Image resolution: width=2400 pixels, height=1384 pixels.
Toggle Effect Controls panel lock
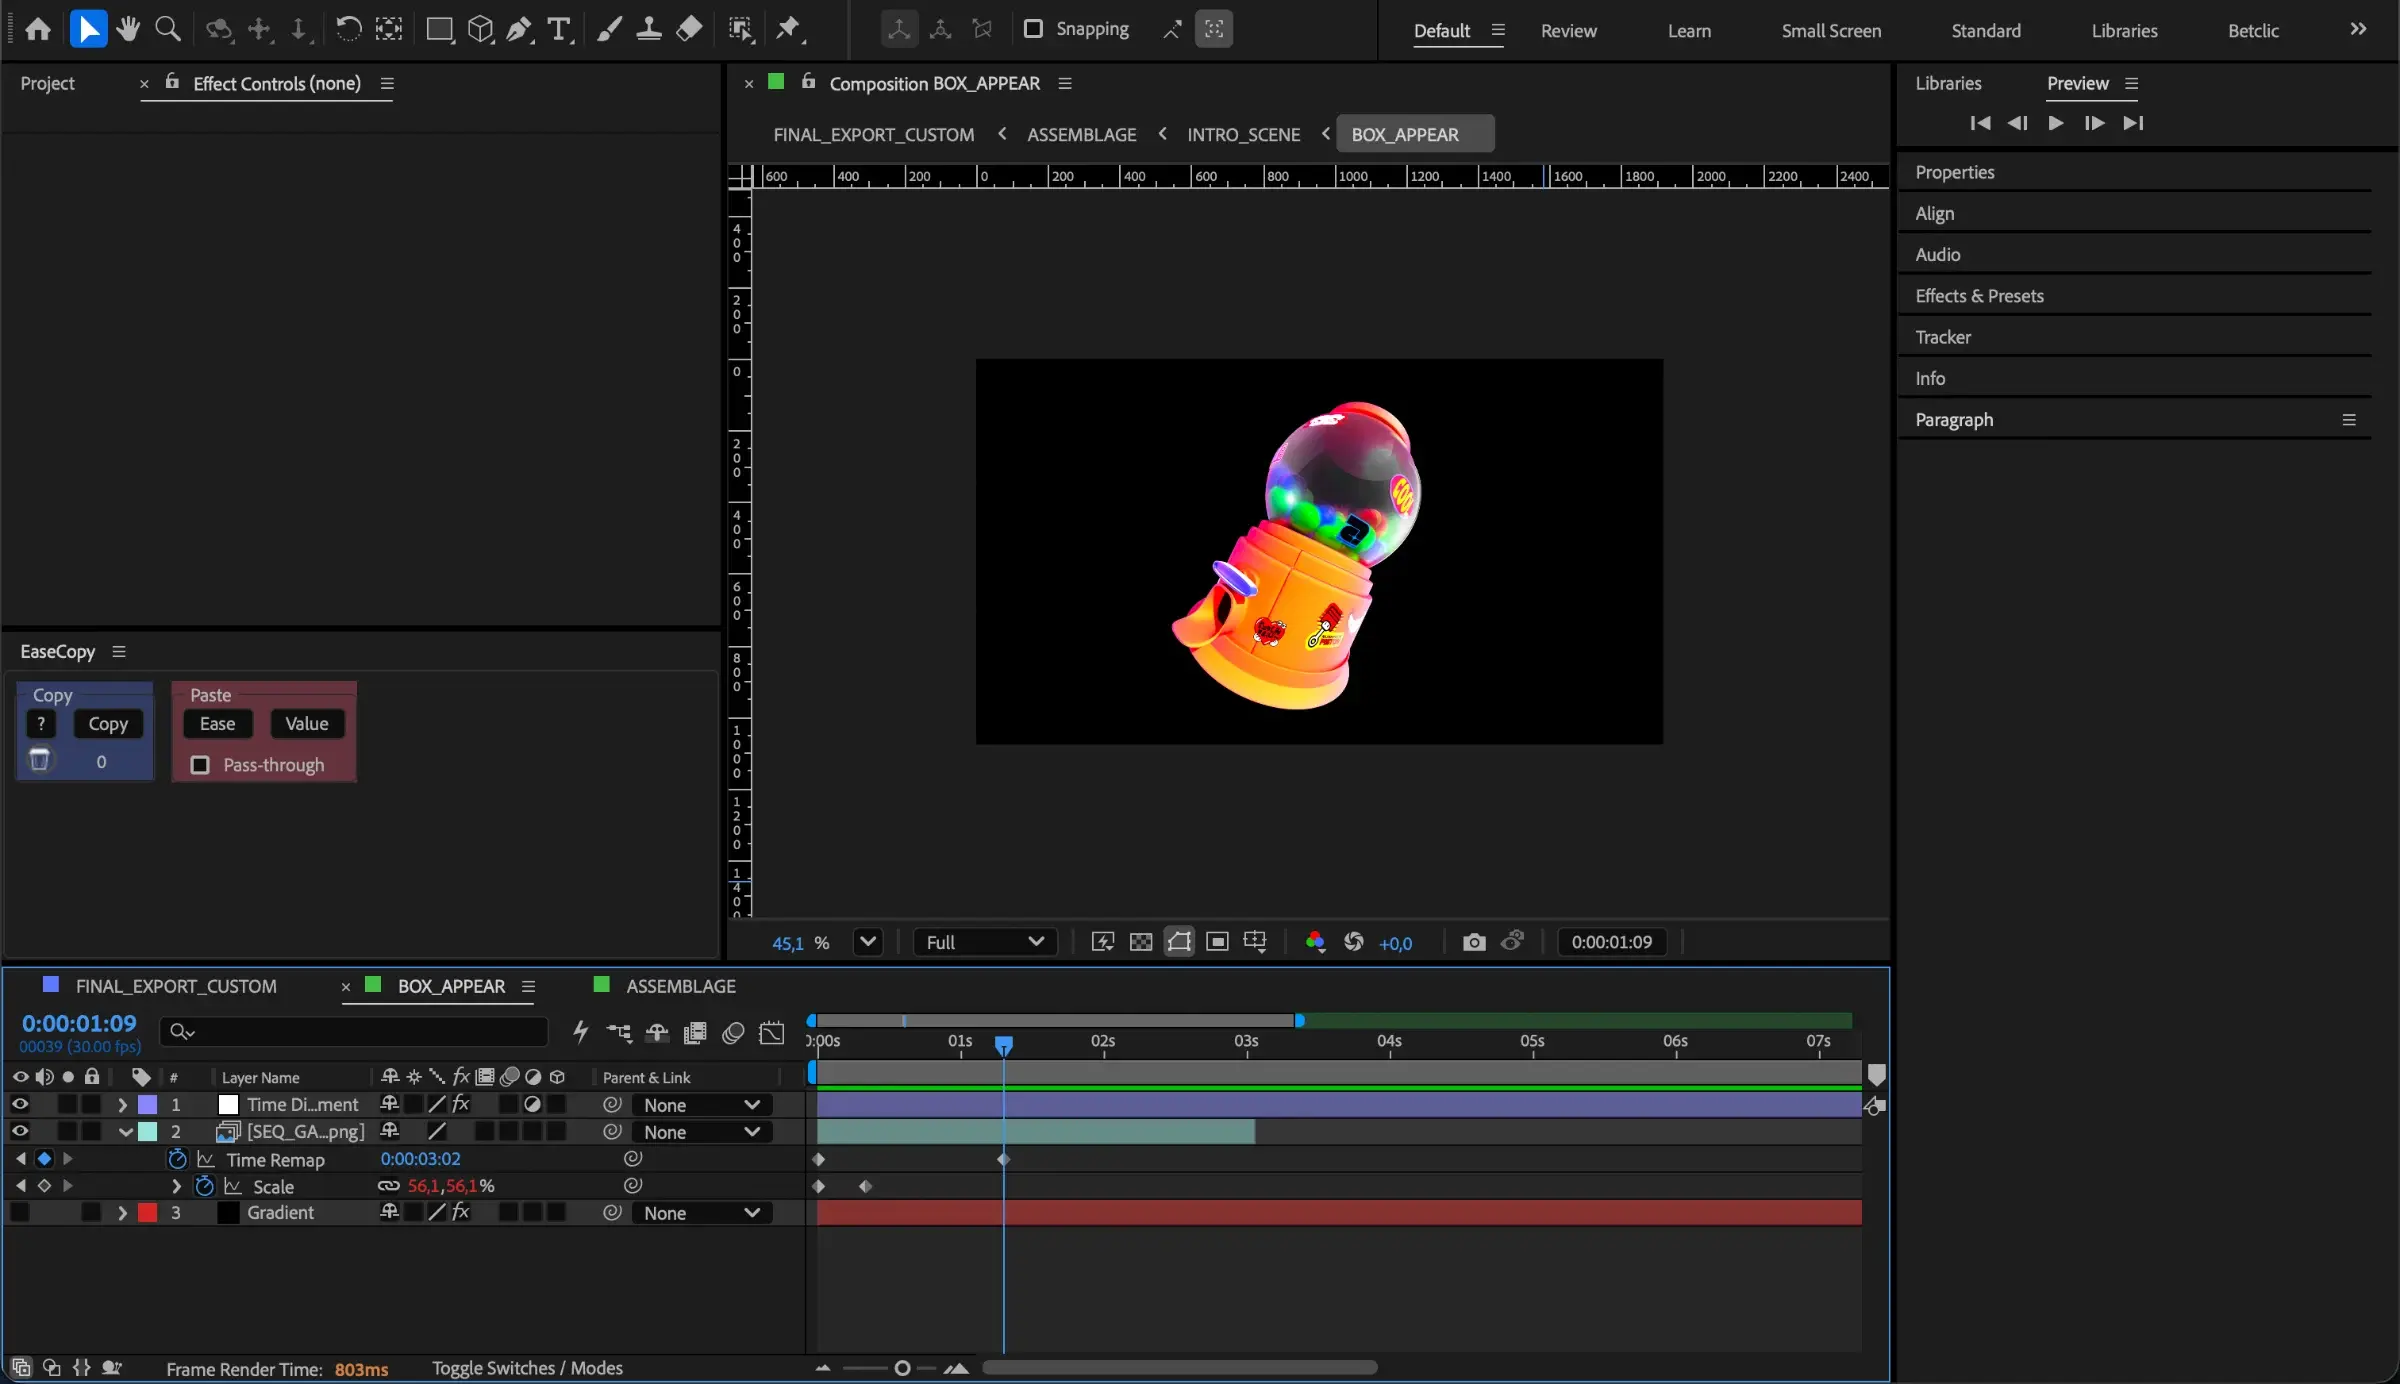[x=172, y=82]
